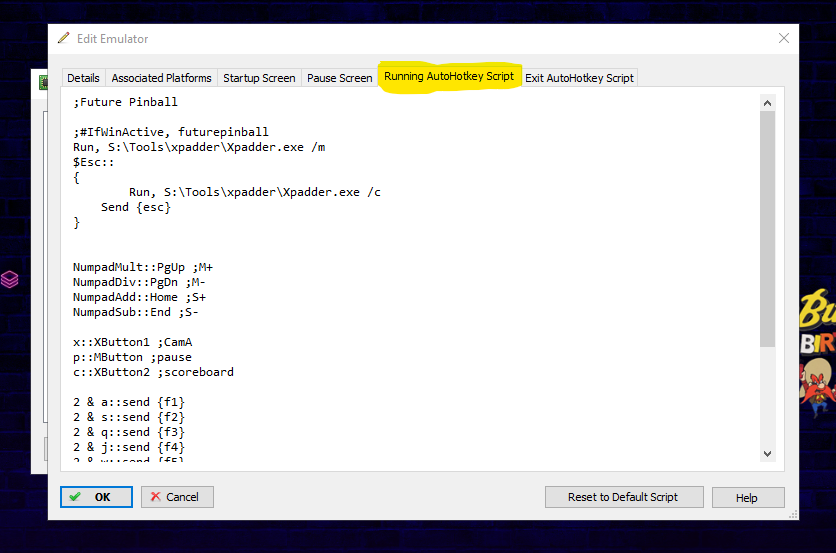The height and width of the screenshot is (553, 836).
Task: Click the green checkmark icon on OK
Action: point(75,497)
